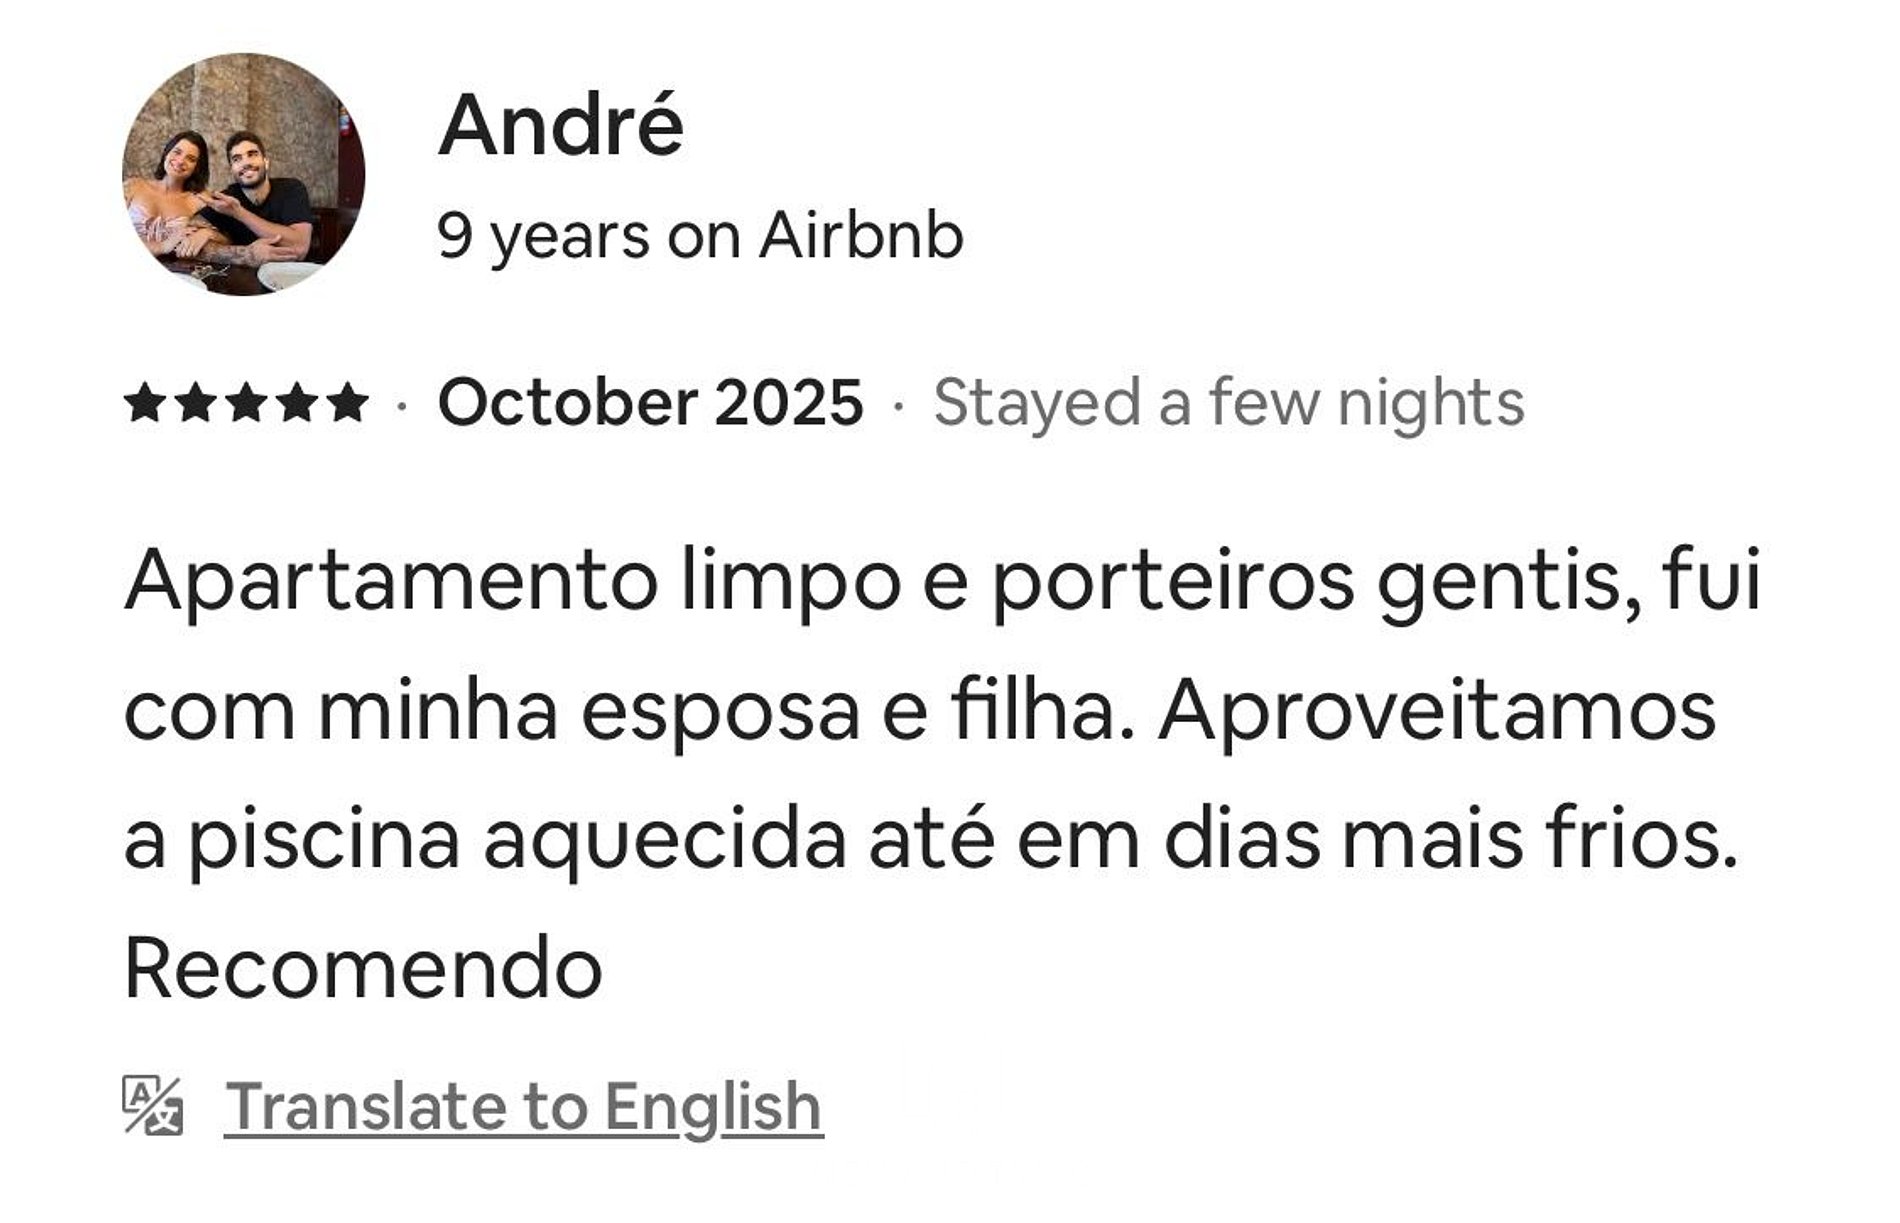The width and height of the screenshot is (1900, 1223).
Task: Click the word "Recomendo" ending the review
Action: 363,968
